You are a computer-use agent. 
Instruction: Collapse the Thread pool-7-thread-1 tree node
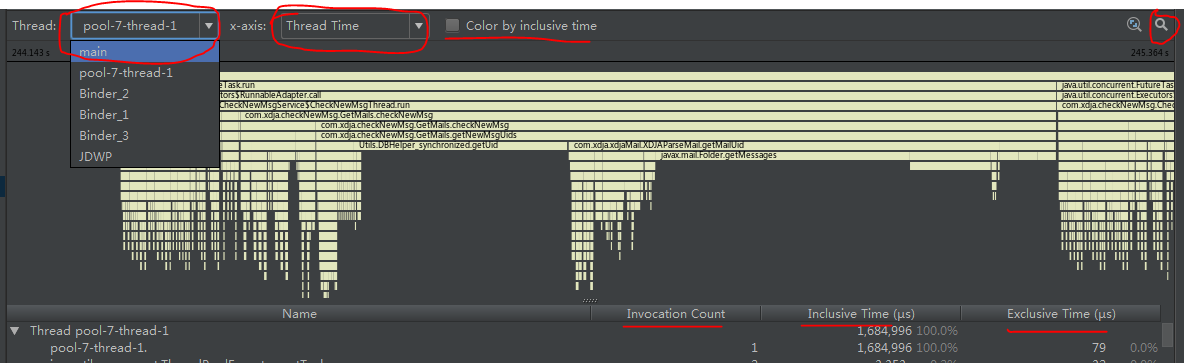[14, 331]
